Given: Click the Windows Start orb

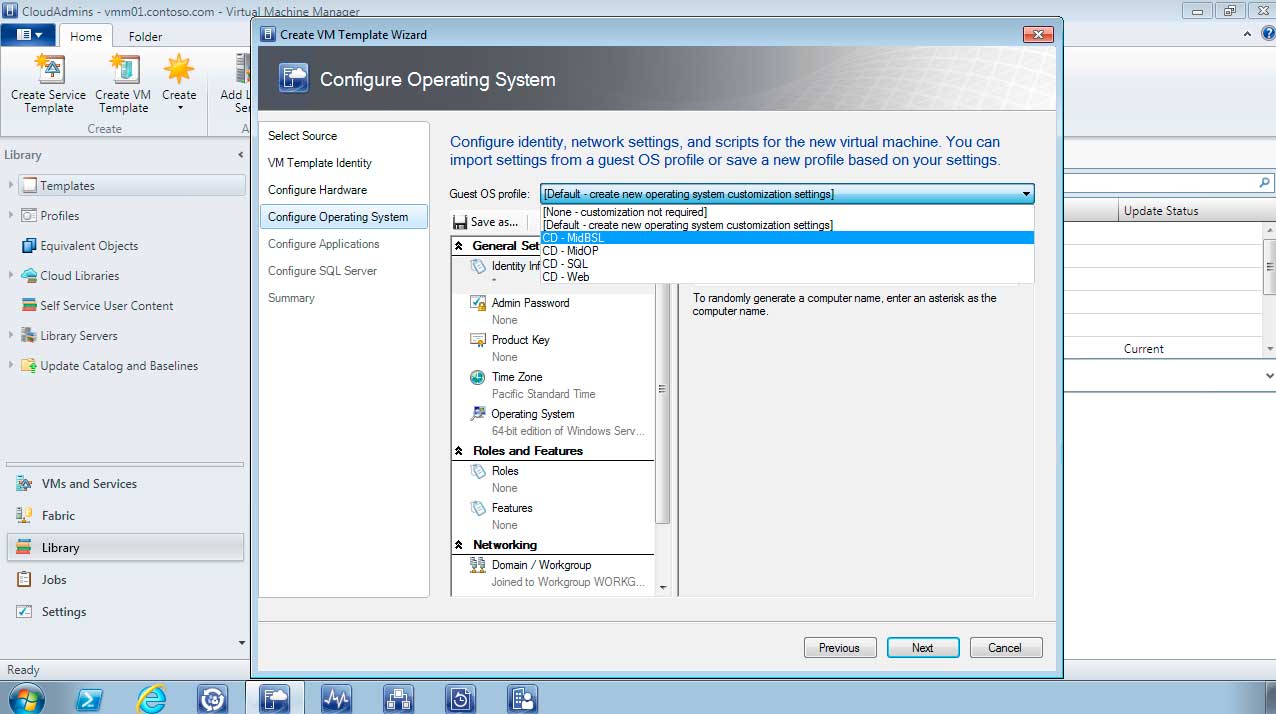Looking at the screenshot, I should [x=25, y=698].
